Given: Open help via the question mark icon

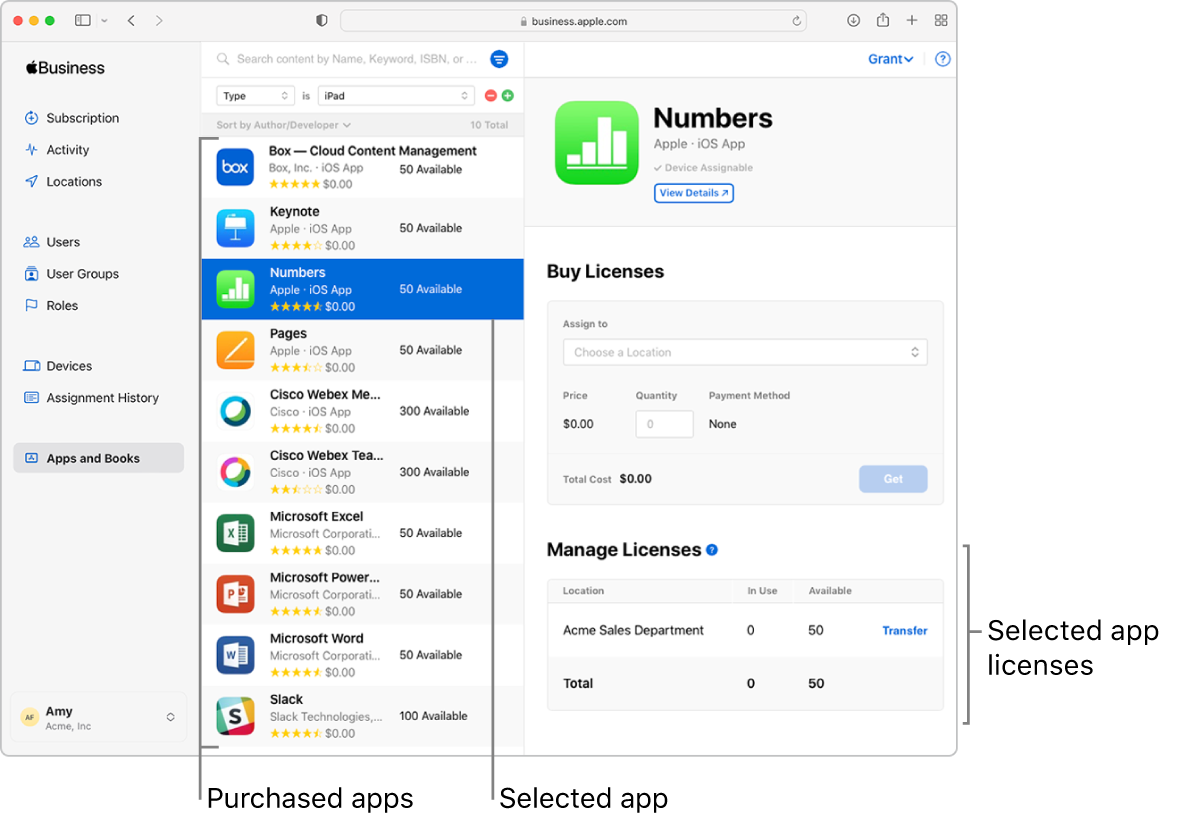Looking at the screenshot, I should 941,59.
